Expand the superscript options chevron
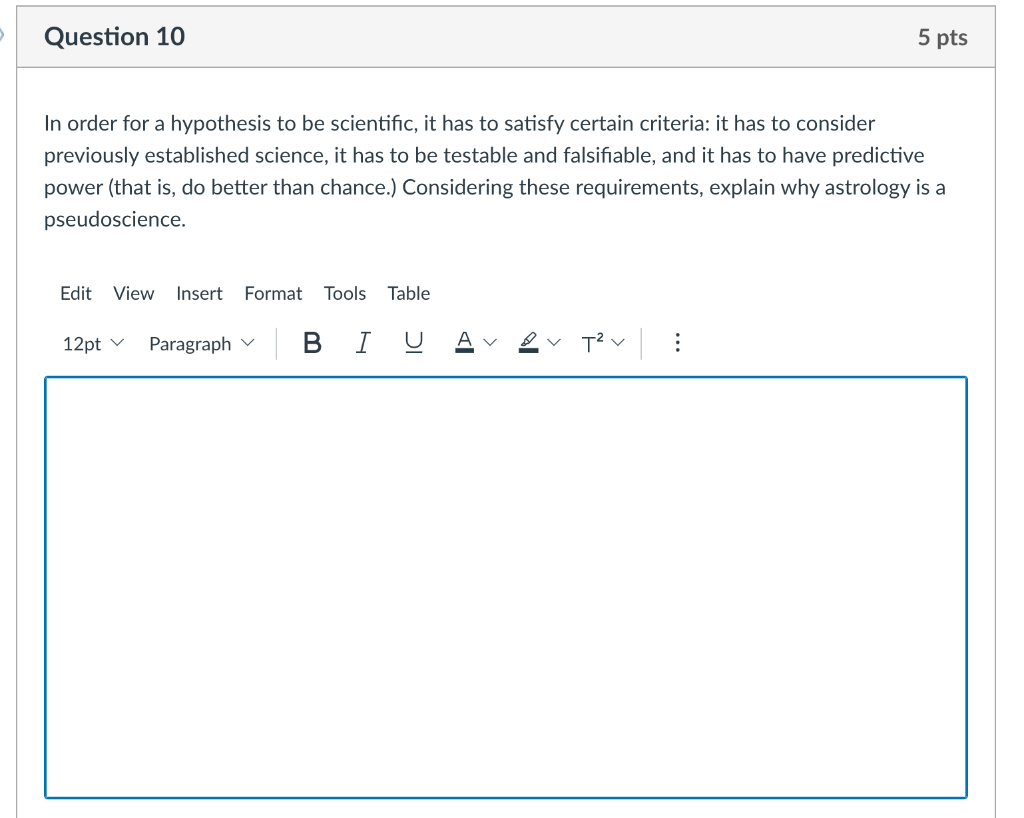 coord(617,342)
